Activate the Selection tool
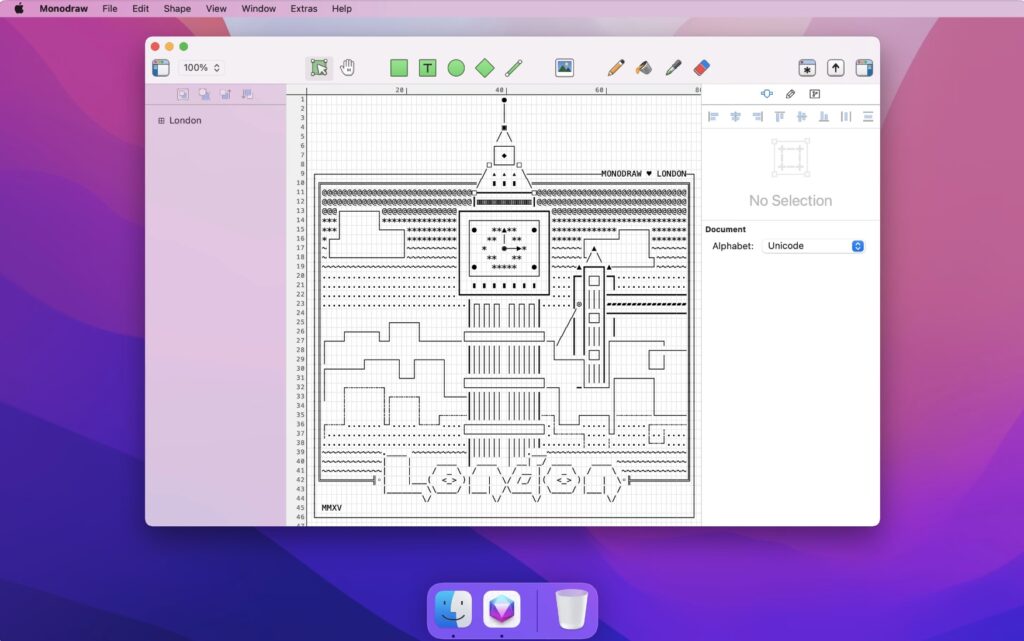 320,68
